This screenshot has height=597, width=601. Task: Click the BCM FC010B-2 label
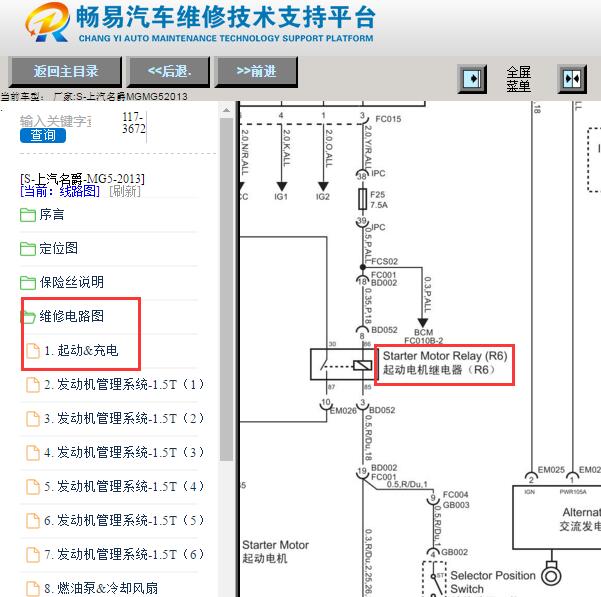424,336
